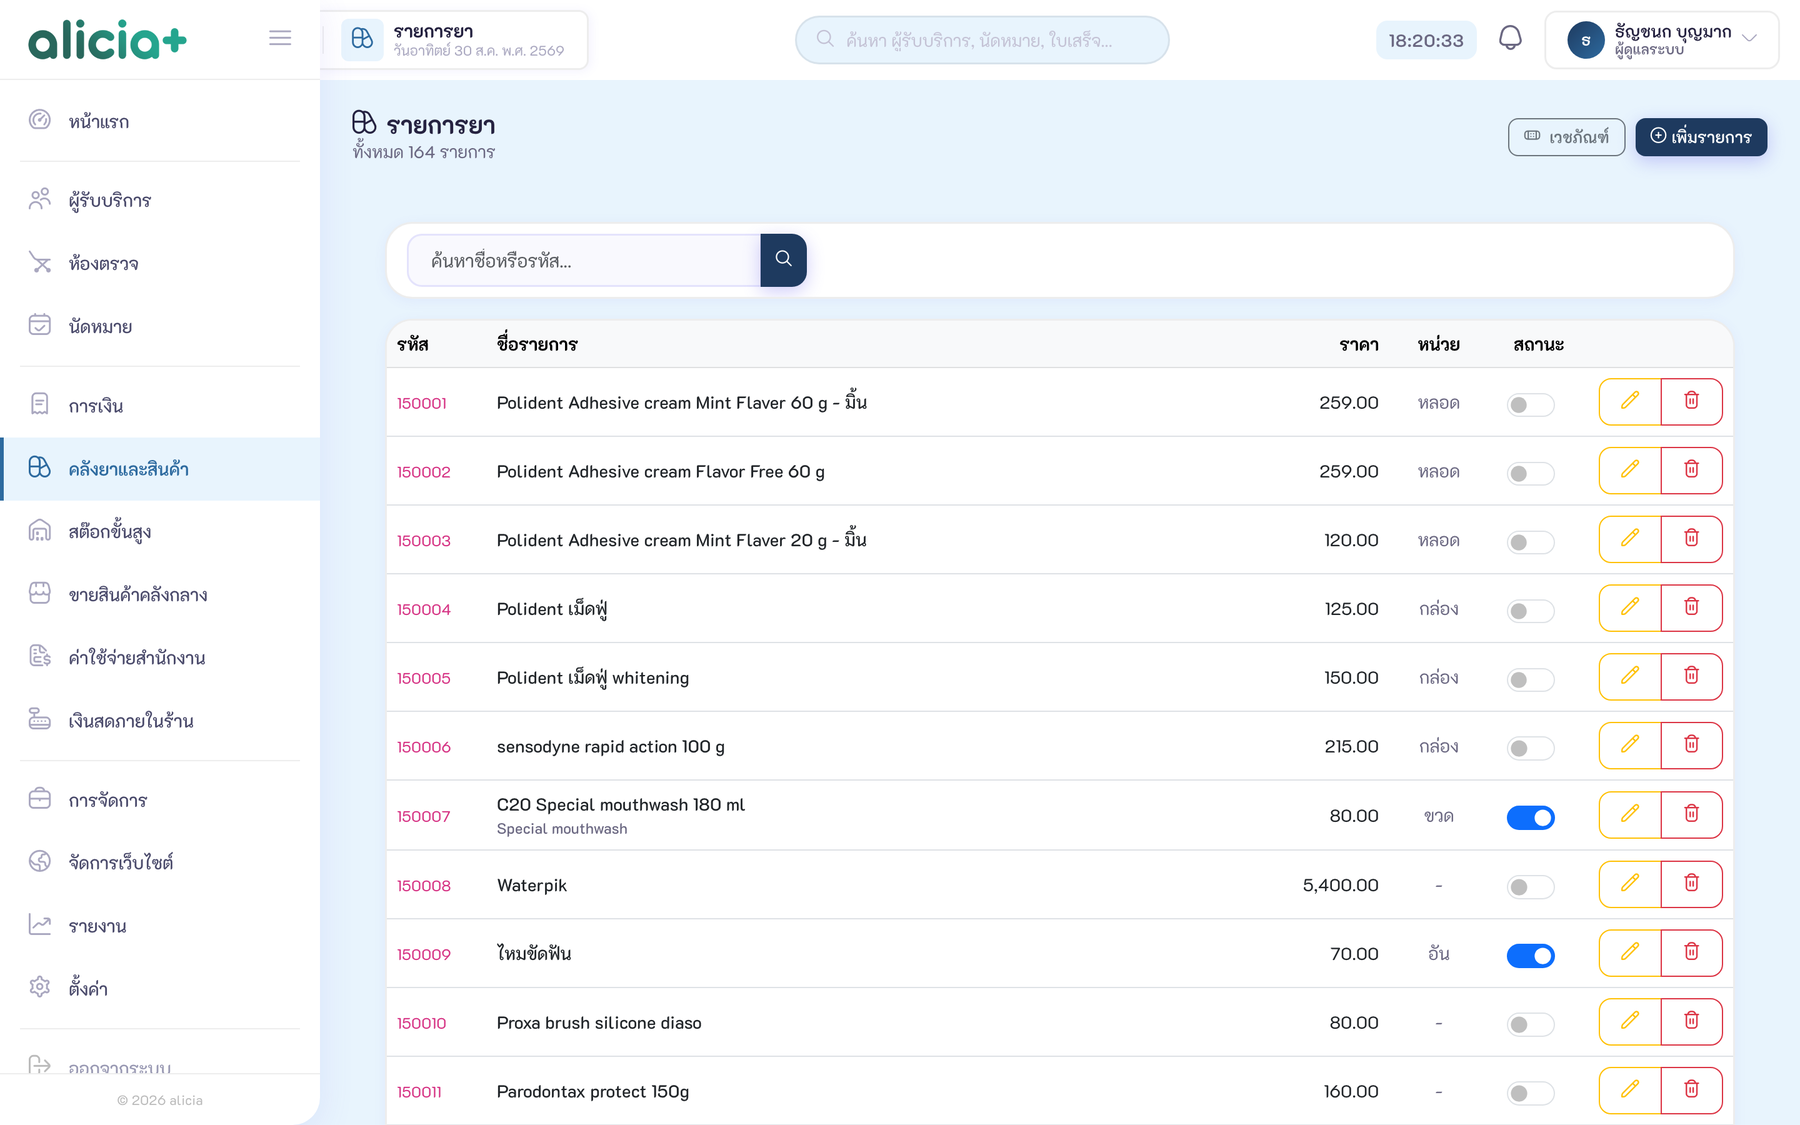Delete Parodontax protect 150g
1800x1125 pixels.
[x=1692, y=1090]
